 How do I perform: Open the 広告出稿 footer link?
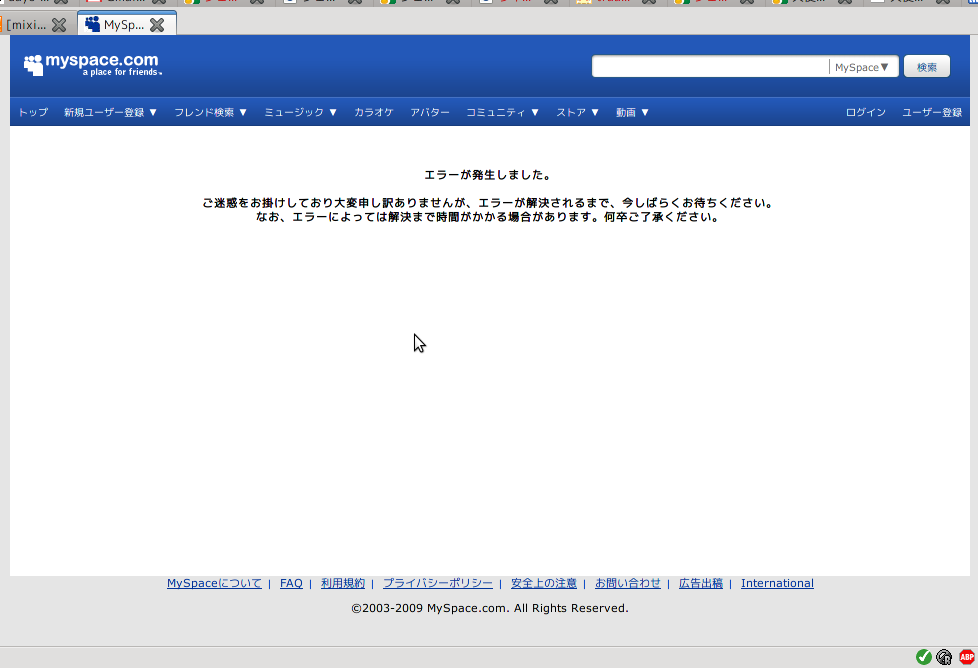pyautogui.click(x=701, y=583)
